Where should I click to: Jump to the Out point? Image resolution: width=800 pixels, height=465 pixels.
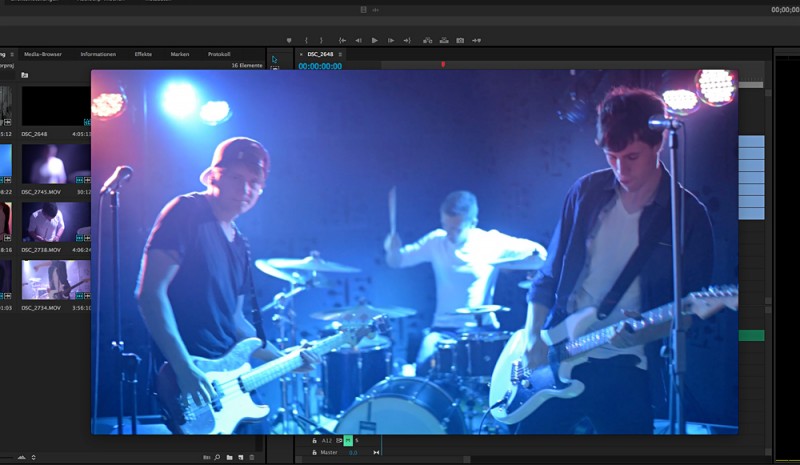point(407,40)
